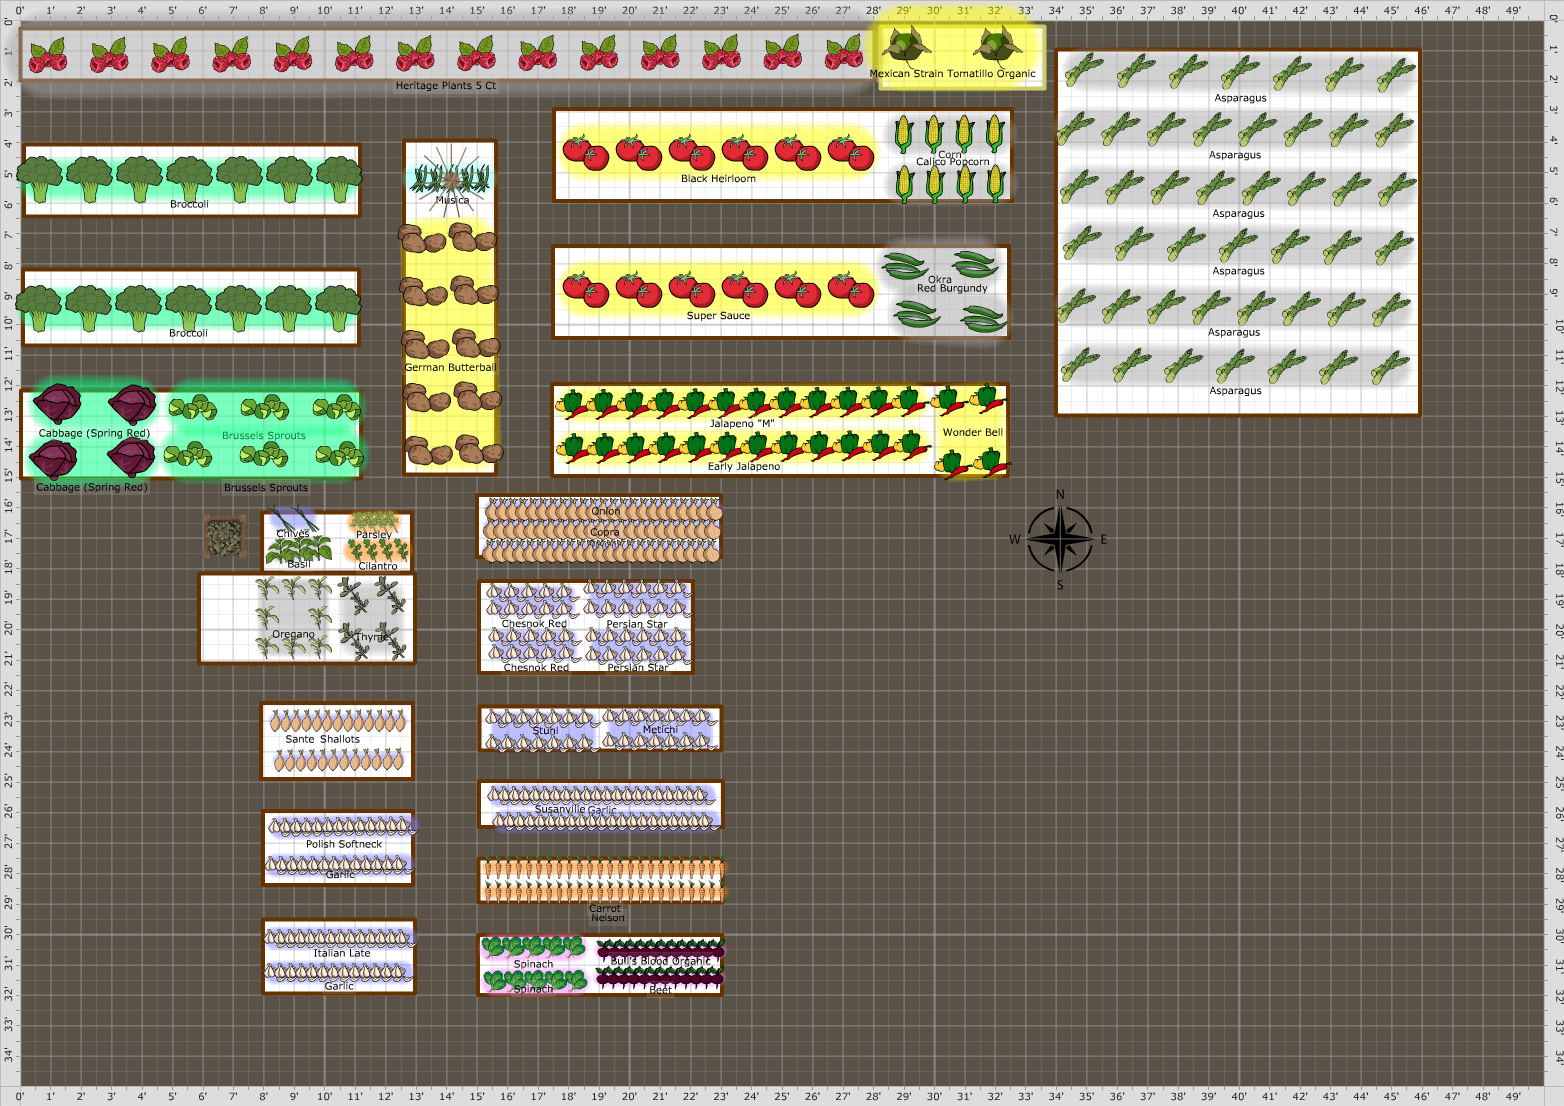
Task: Select the 'Mexican Strain Tomatillo Organic' label
Action: [953, 74]
